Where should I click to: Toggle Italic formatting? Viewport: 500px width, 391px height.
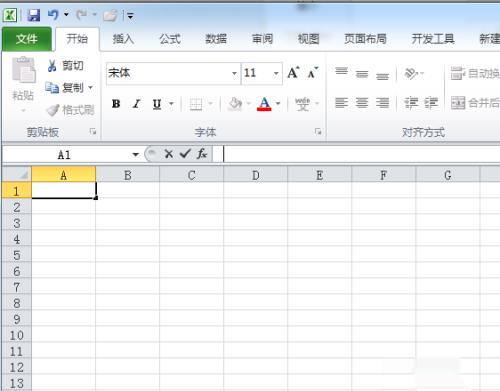pyautogui.click(x=136, y=104)
